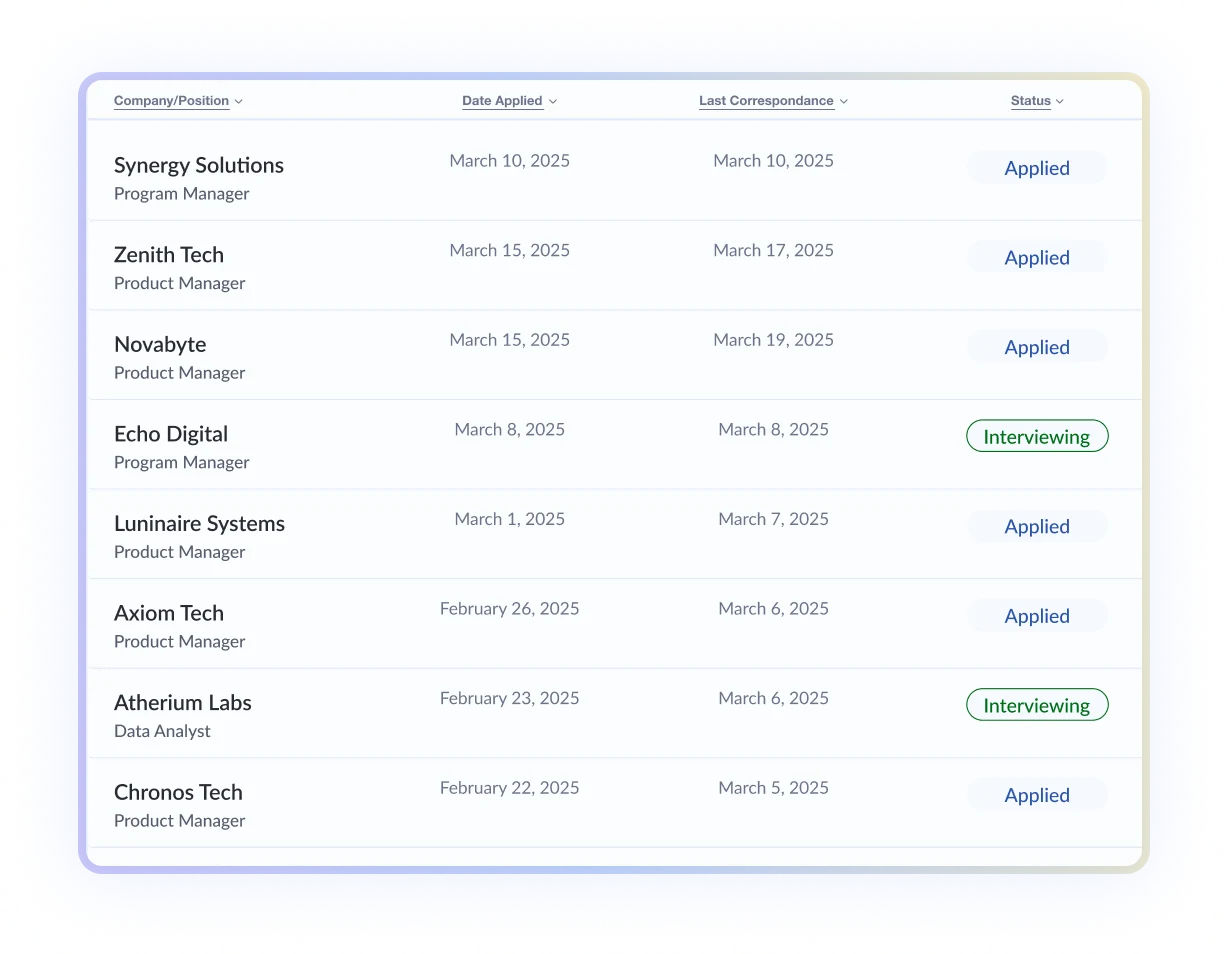
Task: Click Novabyte date applied March 15, 2025
Action: coord(510,340)
